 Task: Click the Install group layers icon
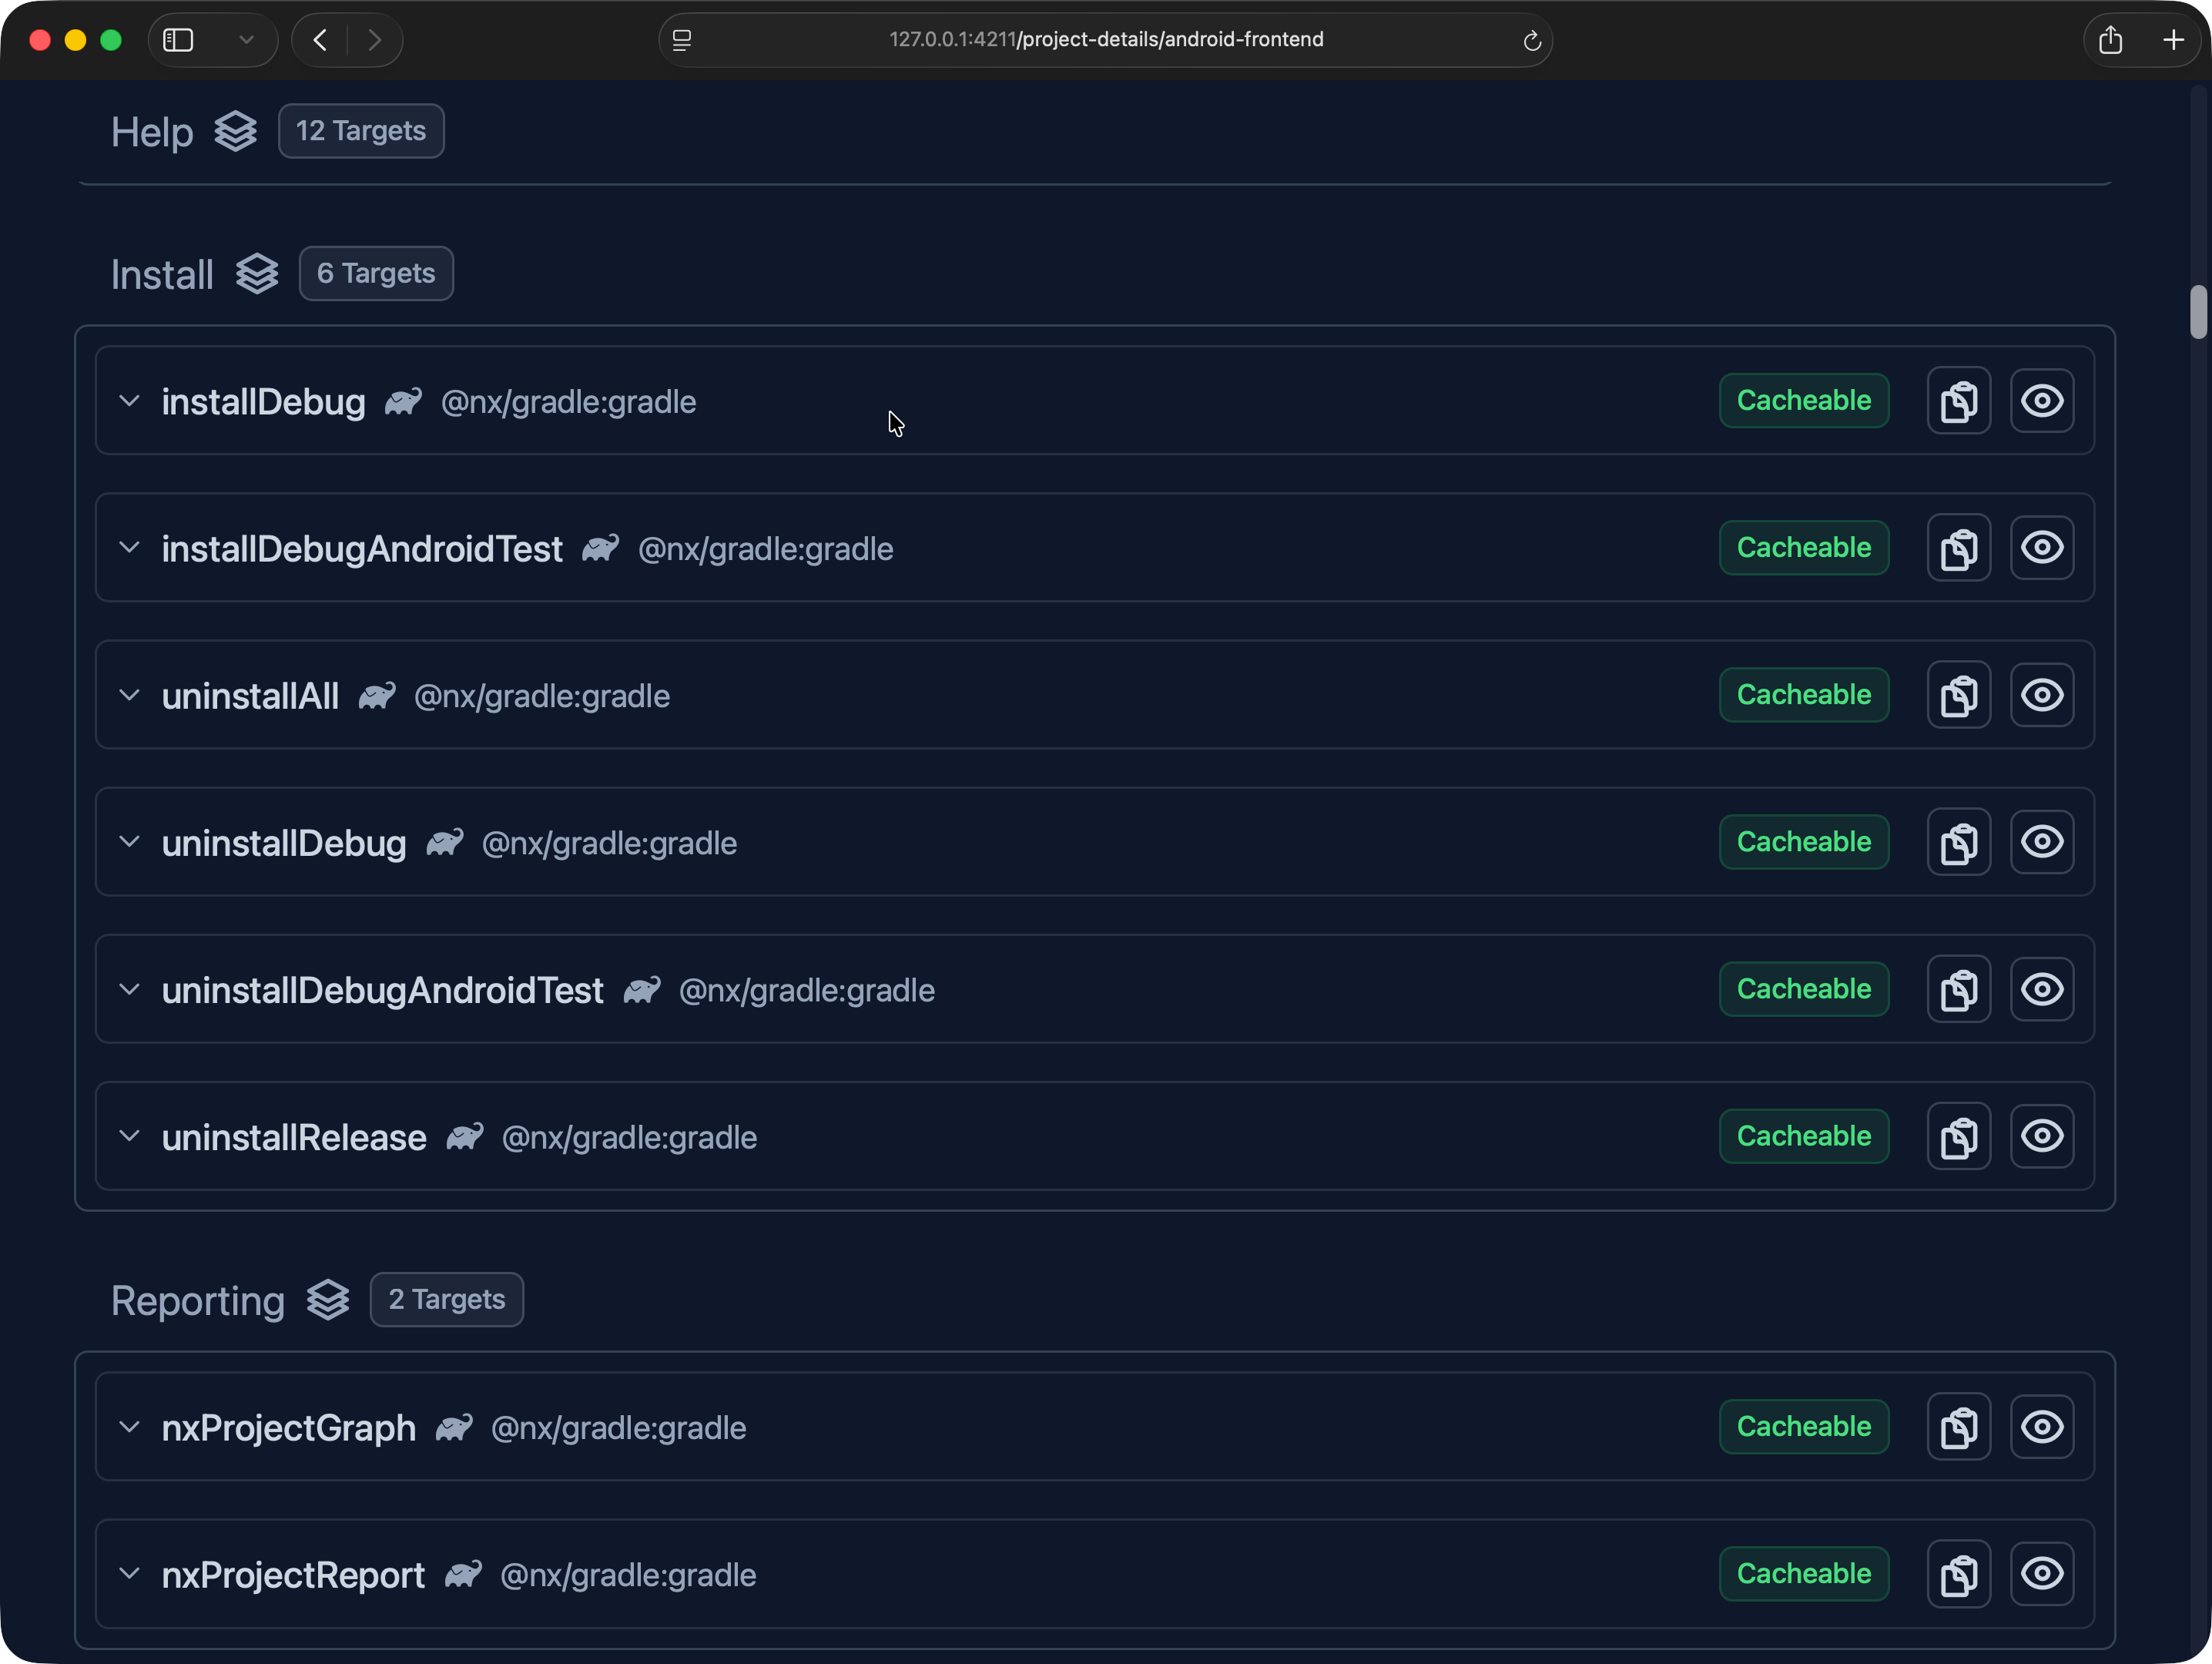click(257, 274)
